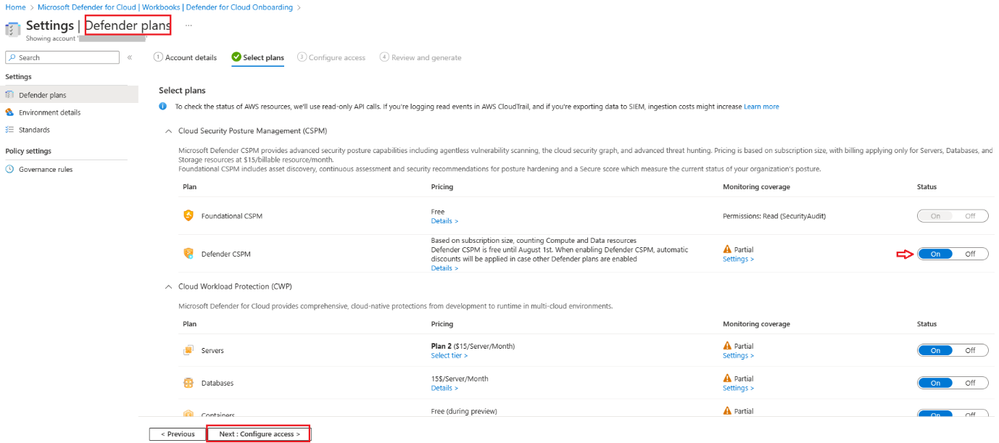This screenshot has height=443, width=999.
Task: Click the Plan 2 ($15/Server/Month) text
Action: [x=473, y=346]
